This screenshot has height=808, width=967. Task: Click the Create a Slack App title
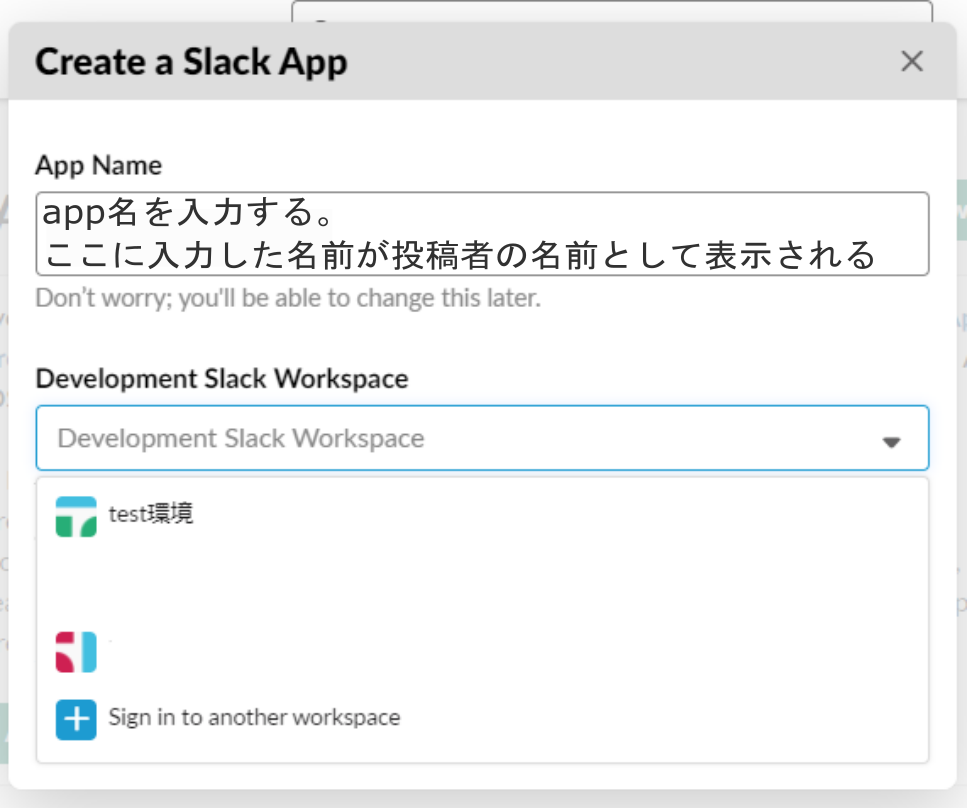click(x=191, y=62)
